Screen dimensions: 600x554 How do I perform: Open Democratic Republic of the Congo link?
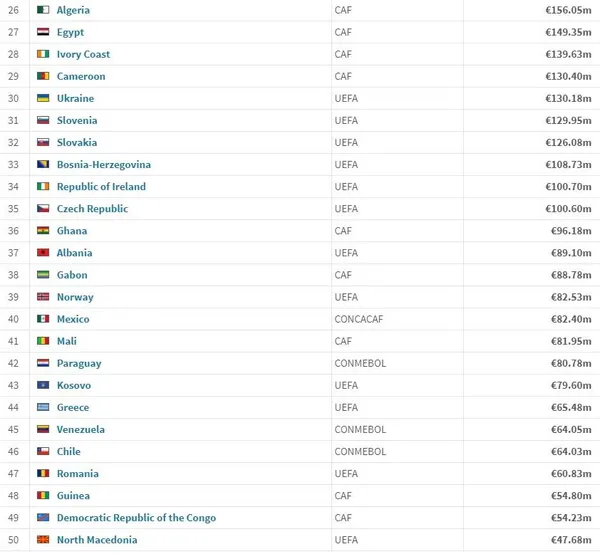[x=136, y=518]
